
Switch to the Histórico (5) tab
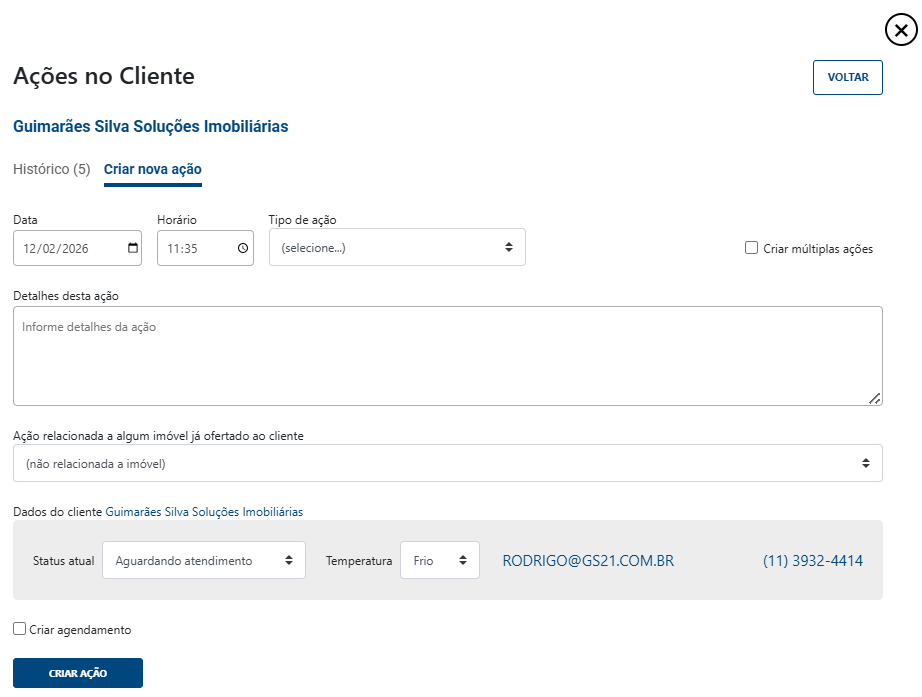[51, 169]
